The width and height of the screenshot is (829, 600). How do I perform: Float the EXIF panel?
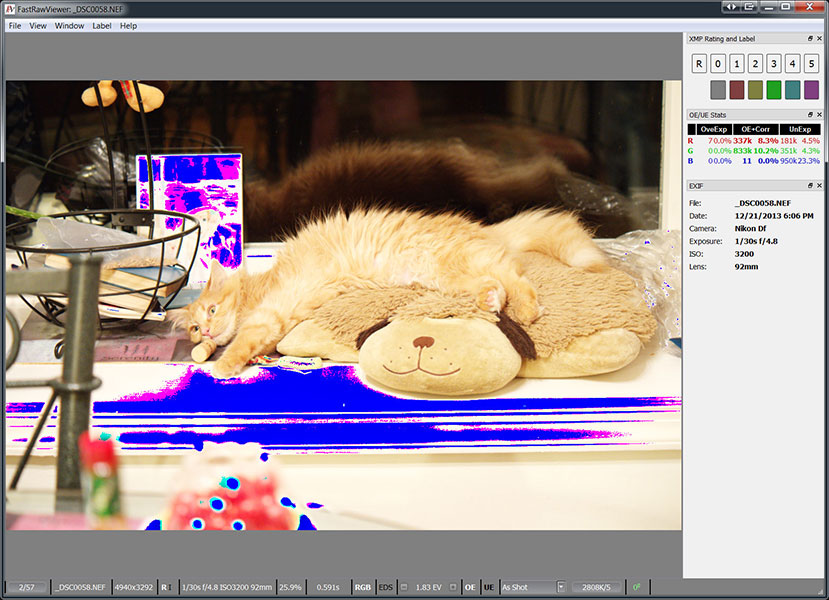point(810,186)
